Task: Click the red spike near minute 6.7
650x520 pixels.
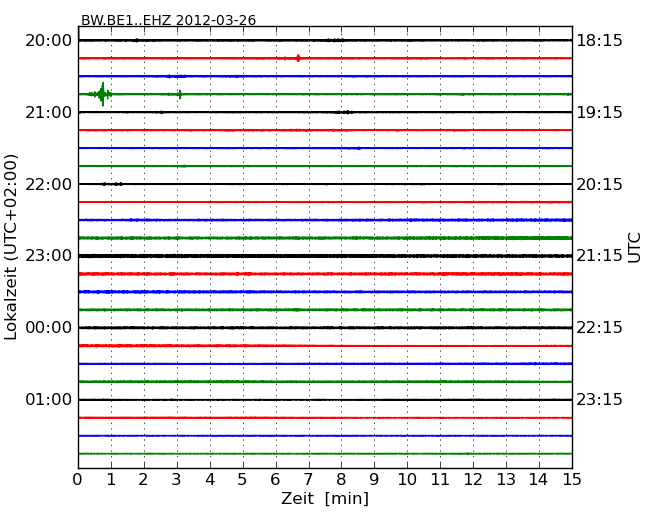Action: tap(298, 58)
